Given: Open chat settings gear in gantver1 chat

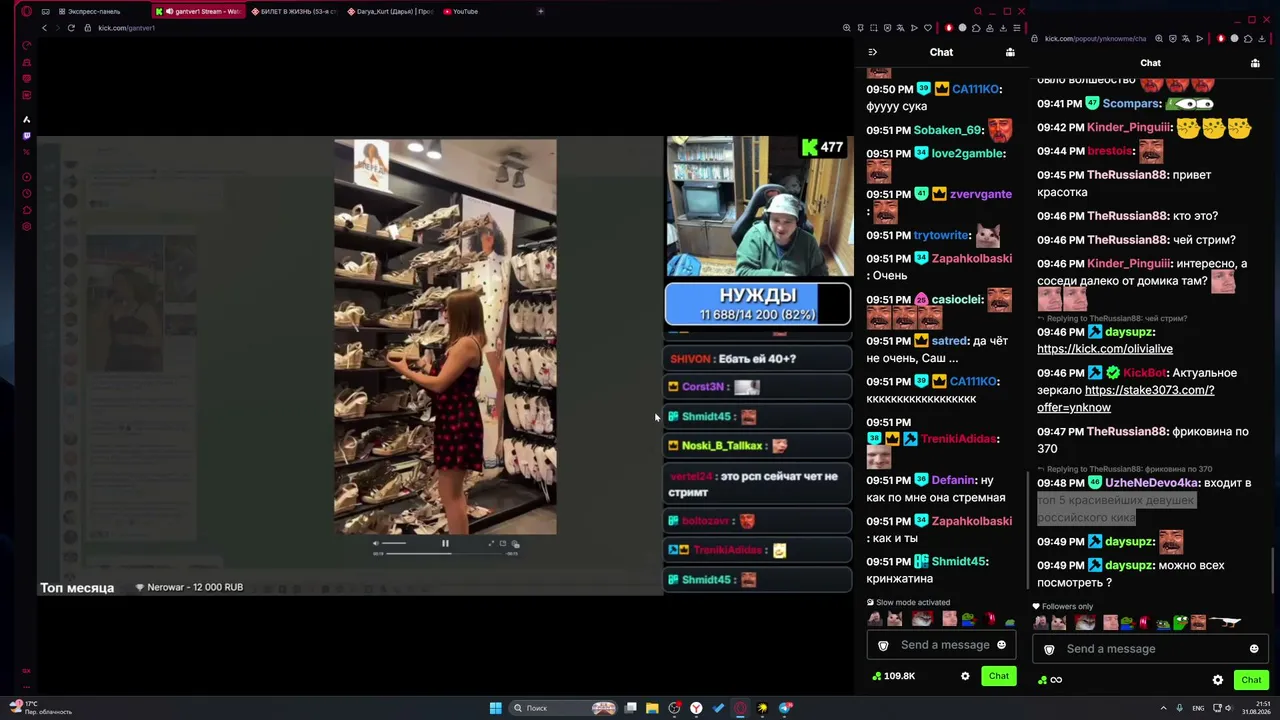Looking at the screenshot, I should pyautogui.click(x=965, y=676).
